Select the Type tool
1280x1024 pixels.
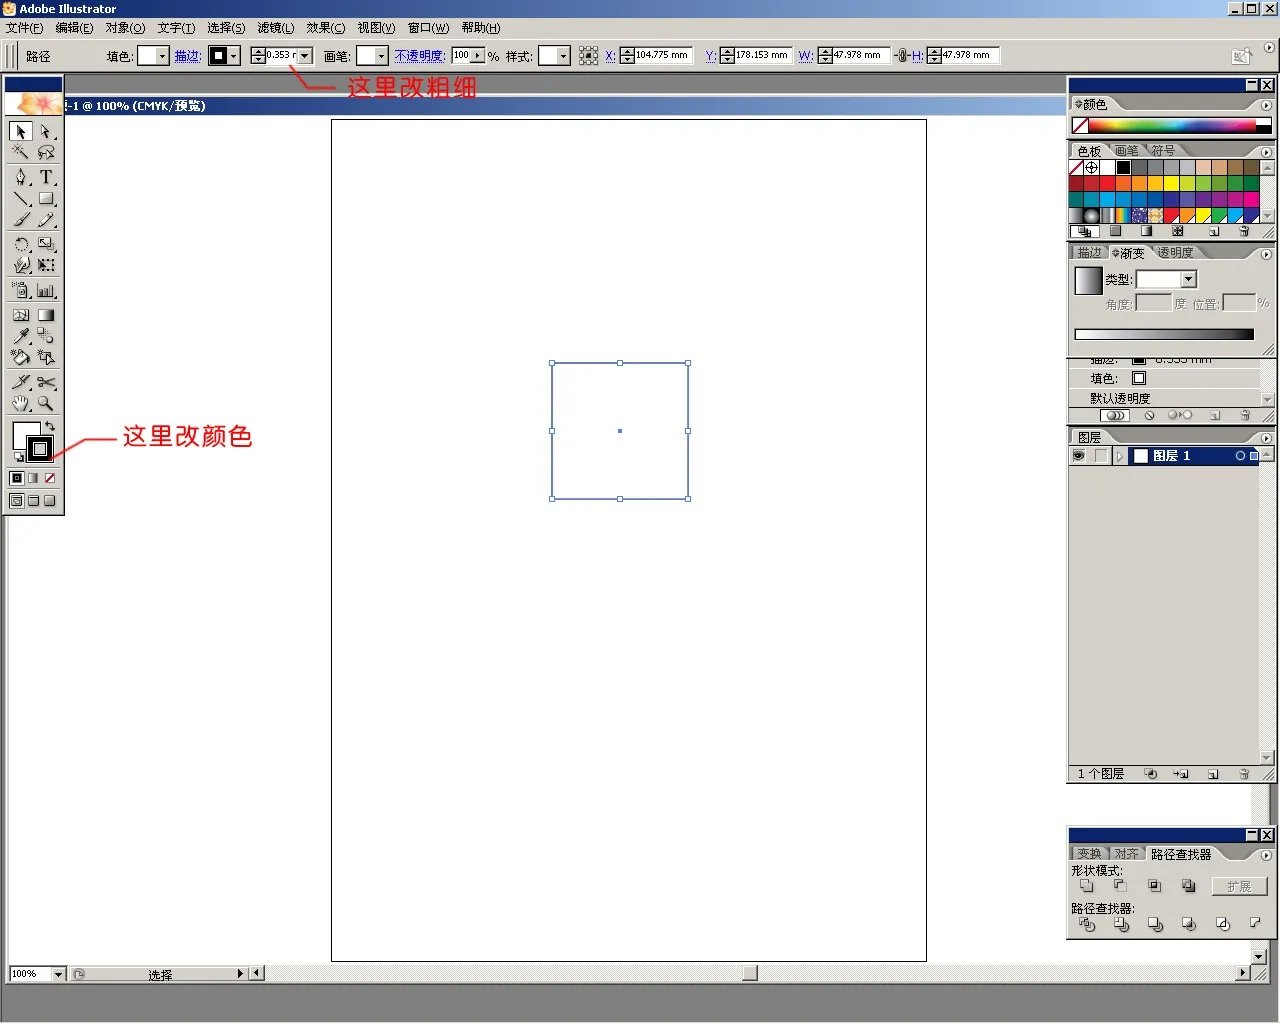(x=46, y=177)
